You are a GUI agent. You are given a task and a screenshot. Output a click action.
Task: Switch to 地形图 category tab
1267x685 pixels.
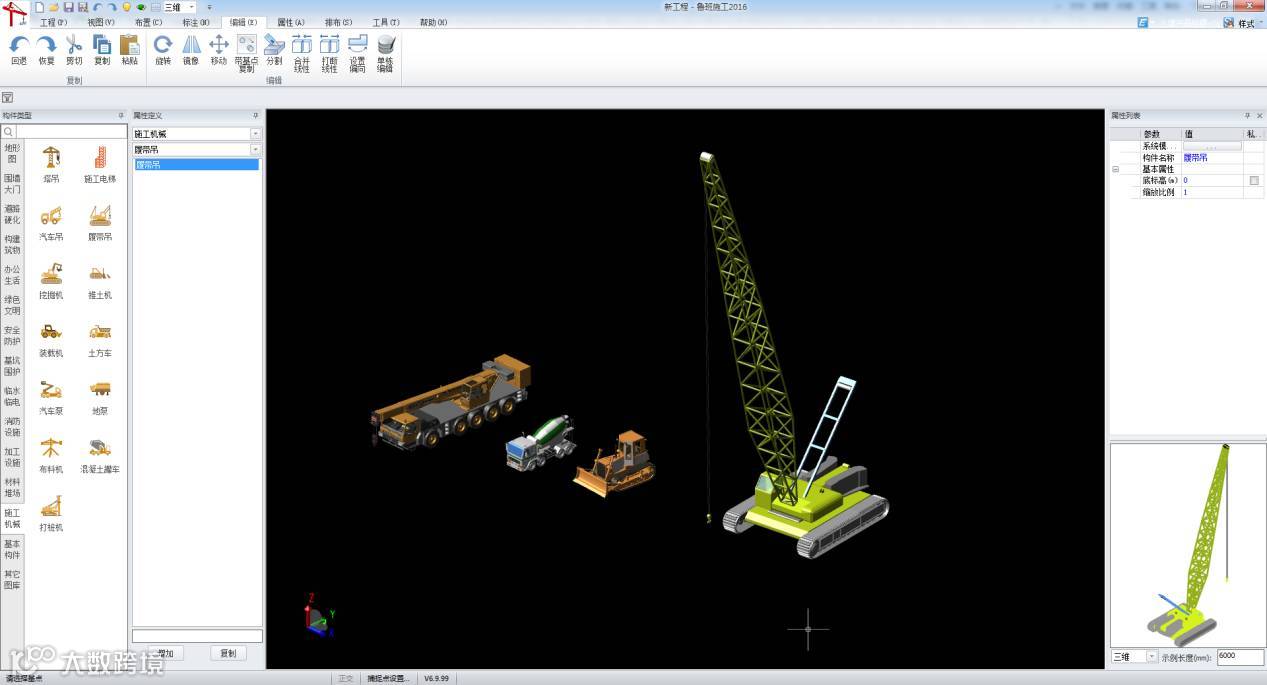click(12, 153)
